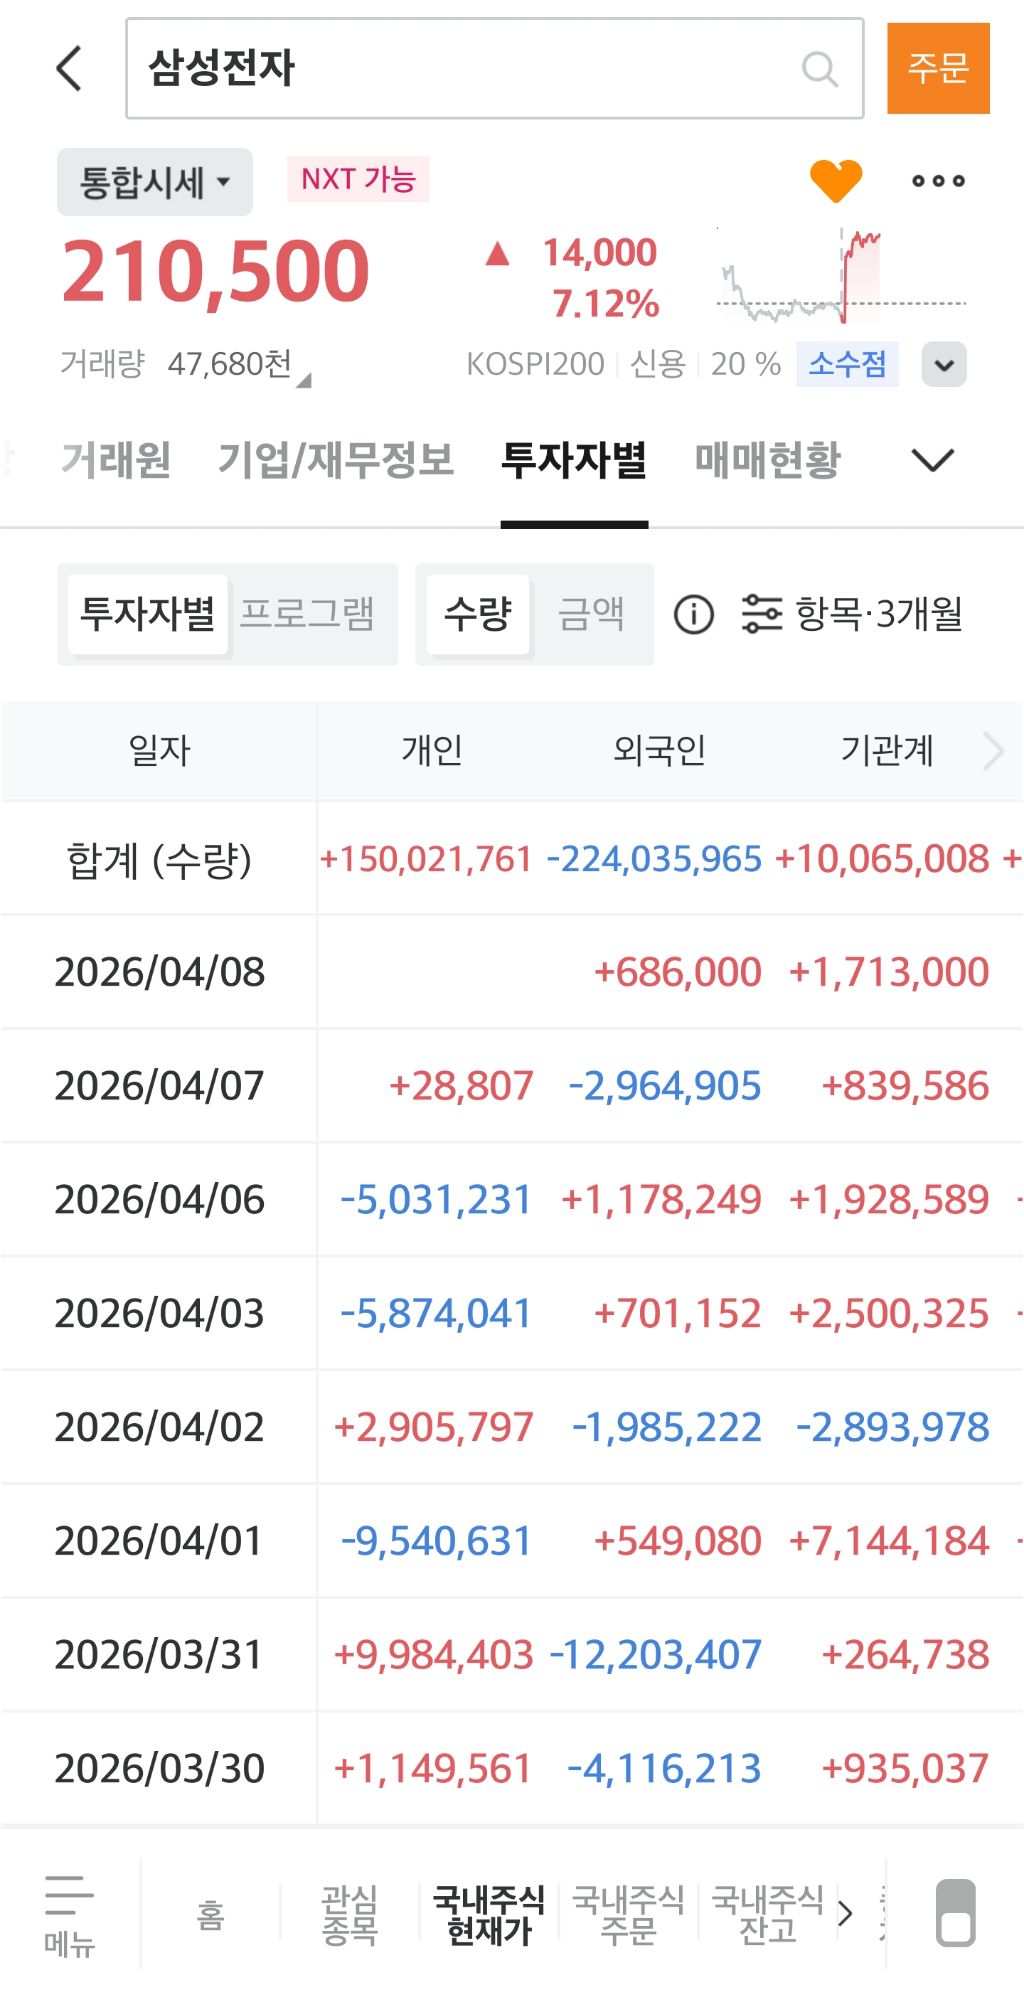1024x1997 pixels.
Task: Expand 거래량 detail triangle
Action: (x=304, y=380)
